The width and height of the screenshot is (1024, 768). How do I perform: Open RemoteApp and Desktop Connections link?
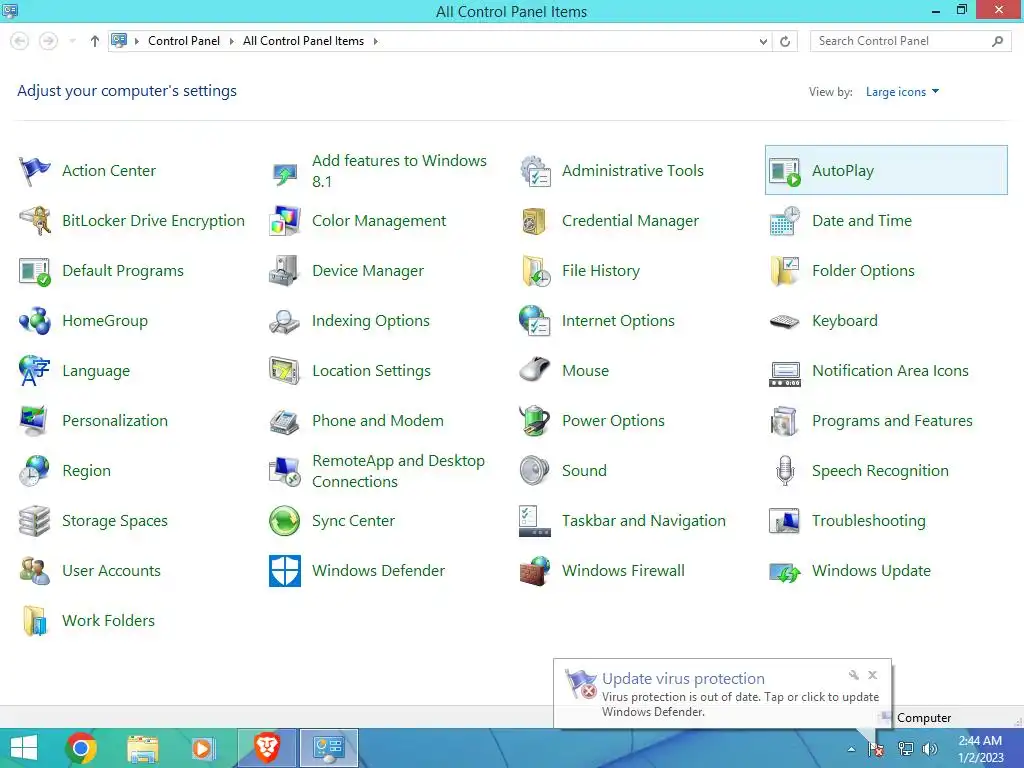tap(398, 471)
